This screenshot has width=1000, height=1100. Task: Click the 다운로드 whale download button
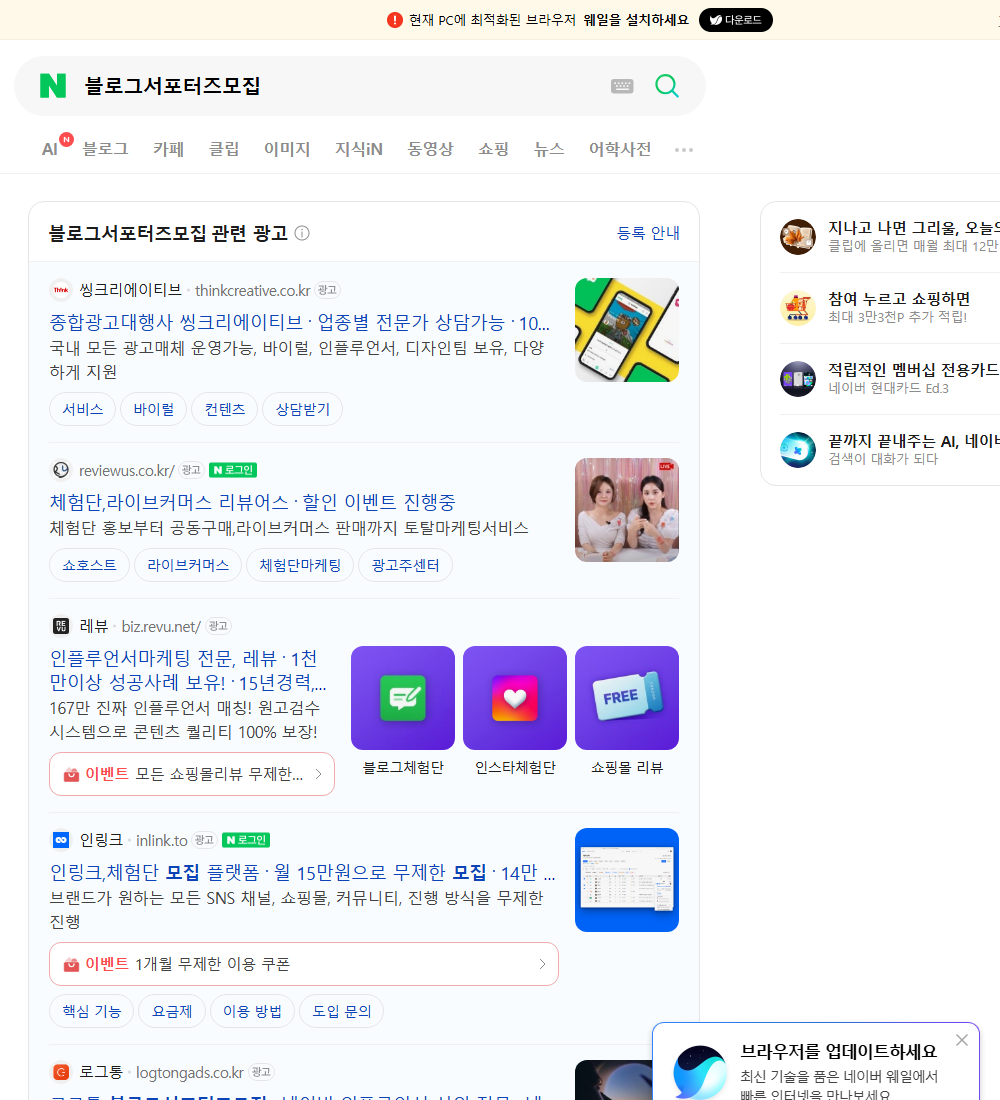(x=735, y=20)
